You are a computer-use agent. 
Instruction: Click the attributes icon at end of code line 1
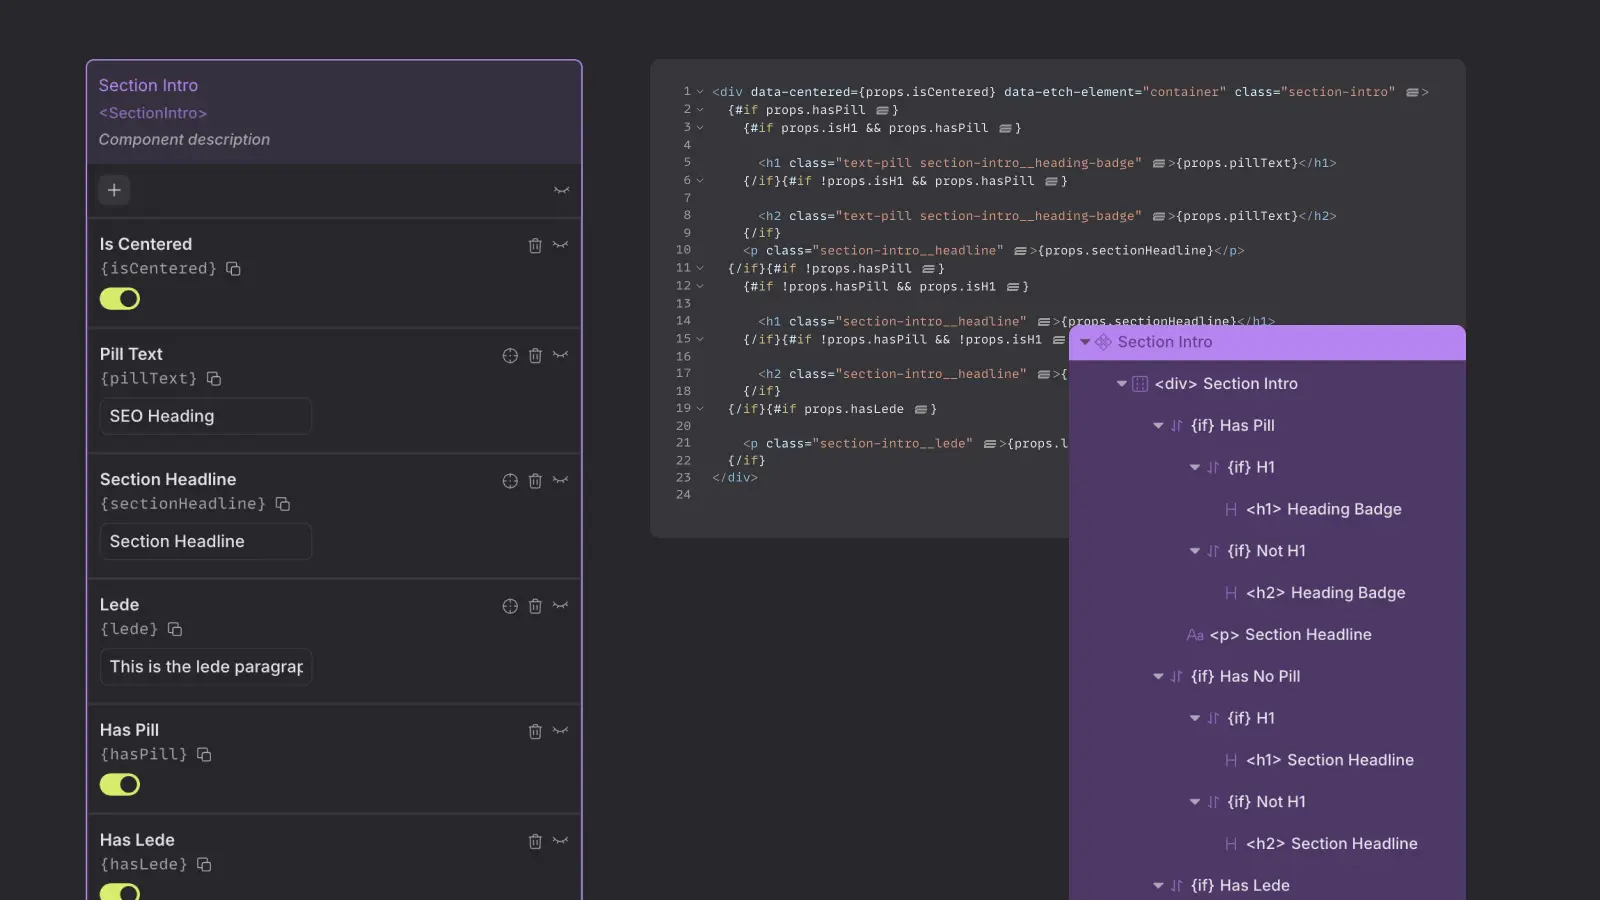click(x=1412, y=92)
